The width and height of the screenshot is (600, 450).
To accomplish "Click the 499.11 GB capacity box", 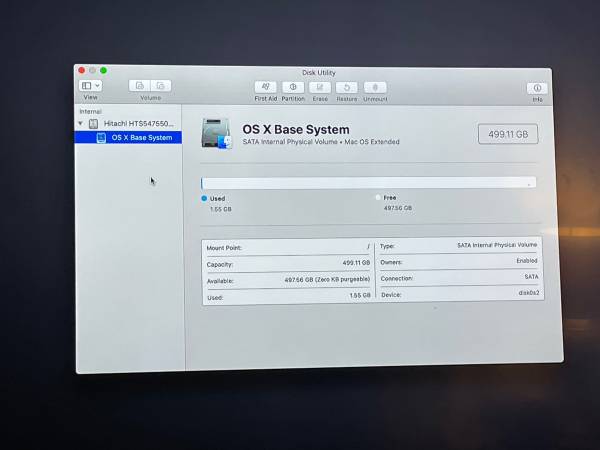I will pos(508,134).
